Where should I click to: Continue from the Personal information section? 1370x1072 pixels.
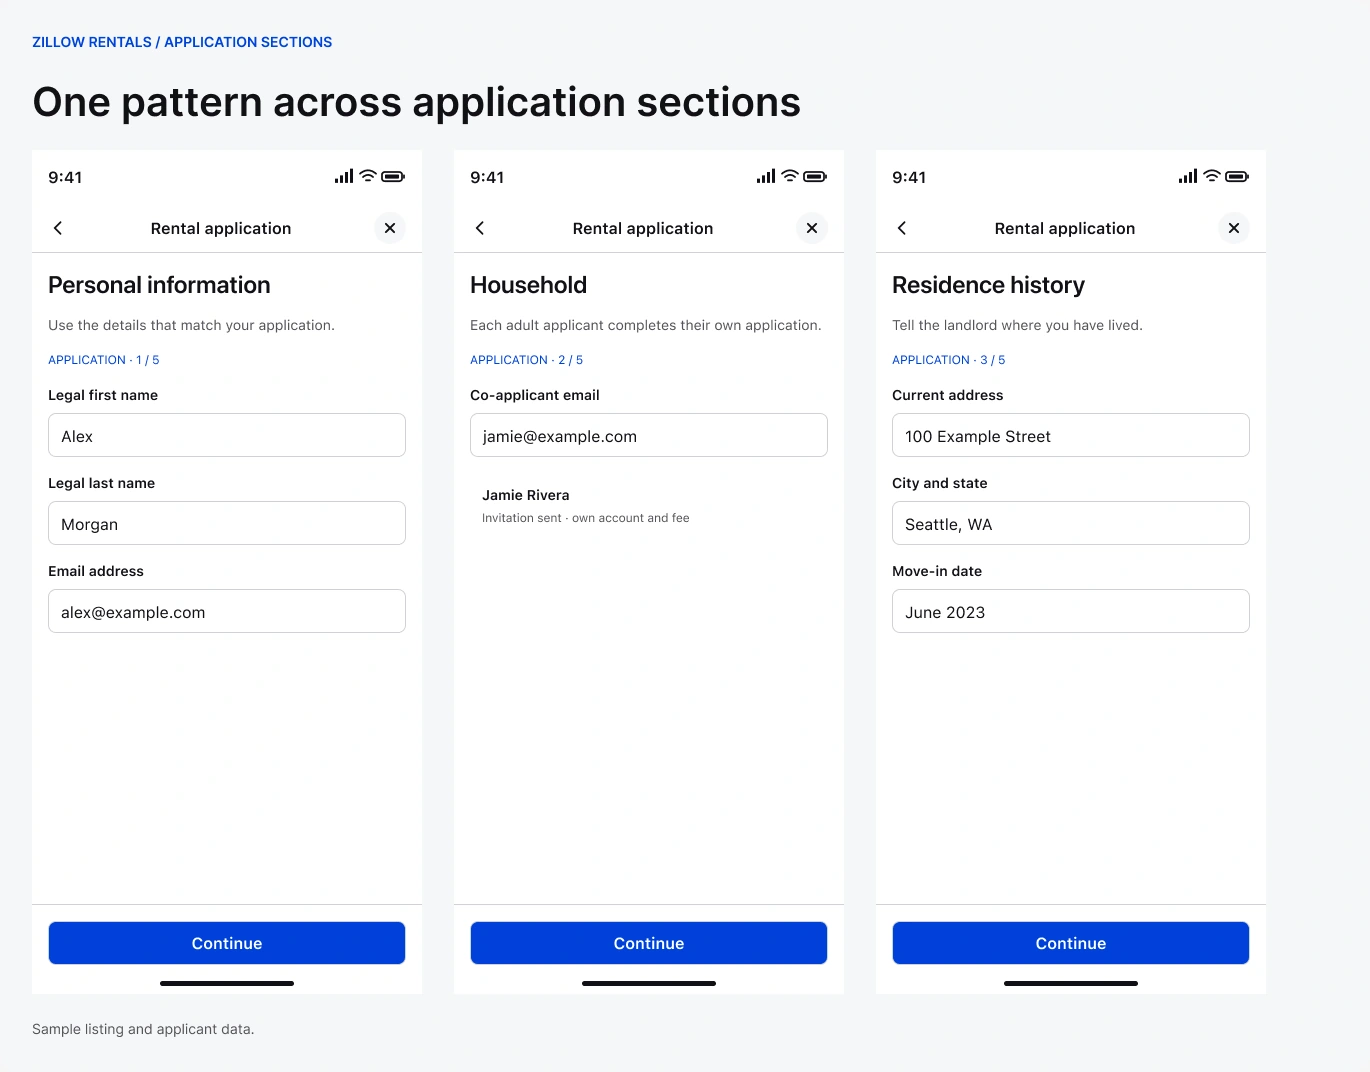pos(227,943)
